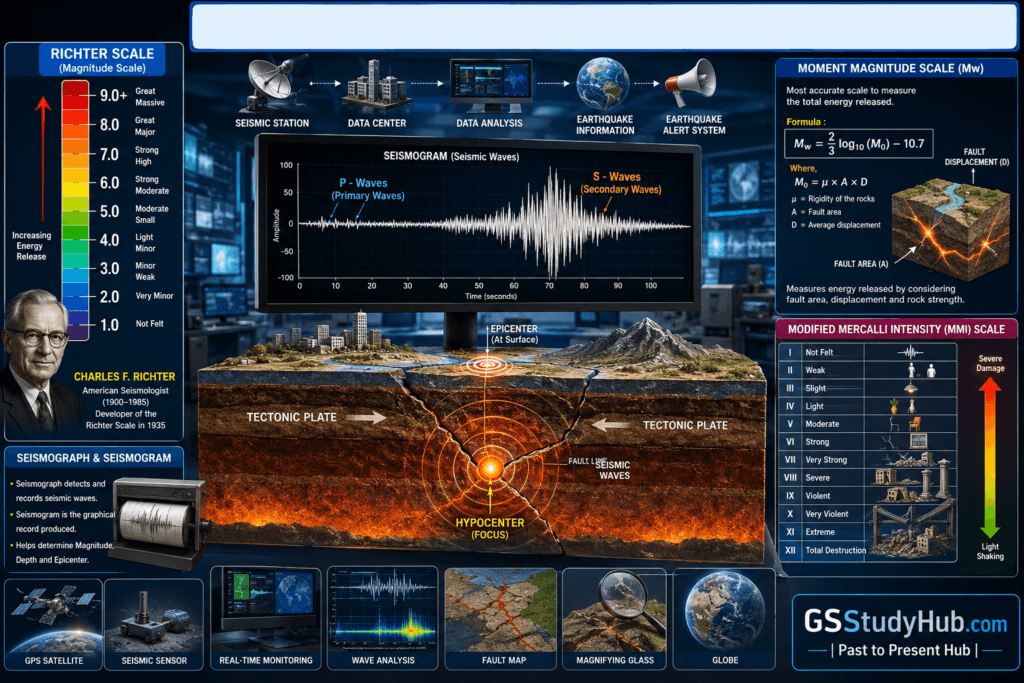
Task: Click the 2.0 magnitude value
Action: (x=110, y=297)
